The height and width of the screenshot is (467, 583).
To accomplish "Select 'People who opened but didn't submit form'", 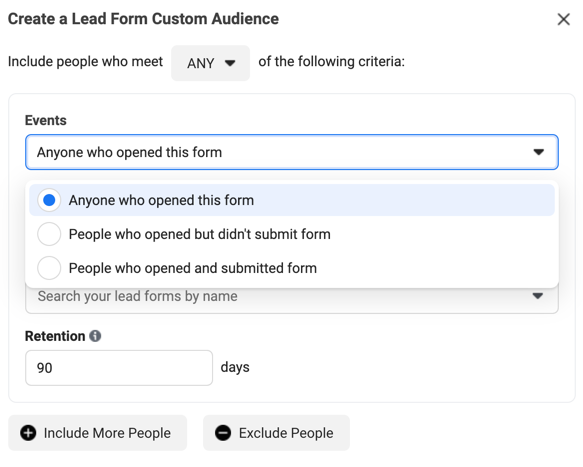I will 49,234.
